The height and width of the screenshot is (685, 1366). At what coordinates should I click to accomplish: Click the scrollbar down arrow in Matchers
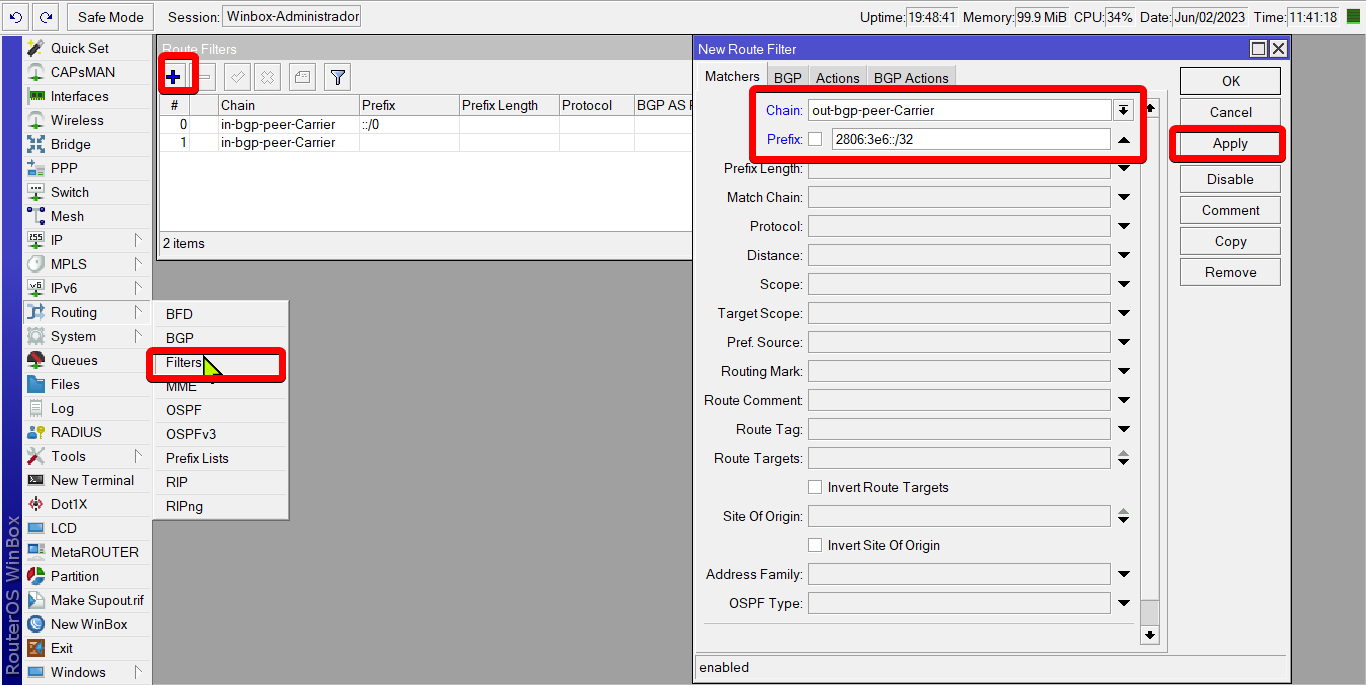point(1150,635)
